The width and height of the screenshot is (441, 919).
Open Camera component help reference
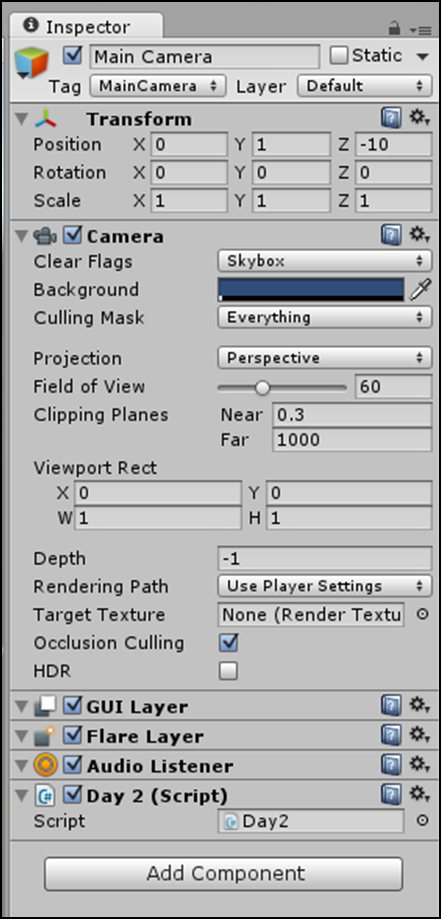391,236
